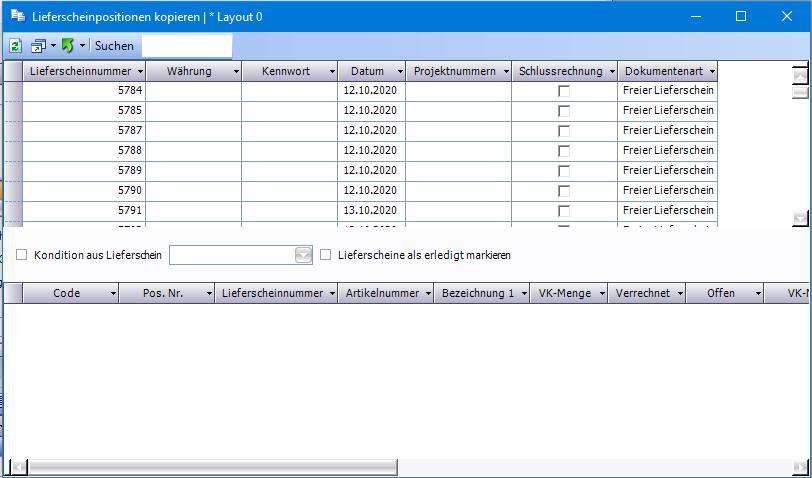
Task: Click the Artikelnummer column filter arrow
Action: click(428, 293)
